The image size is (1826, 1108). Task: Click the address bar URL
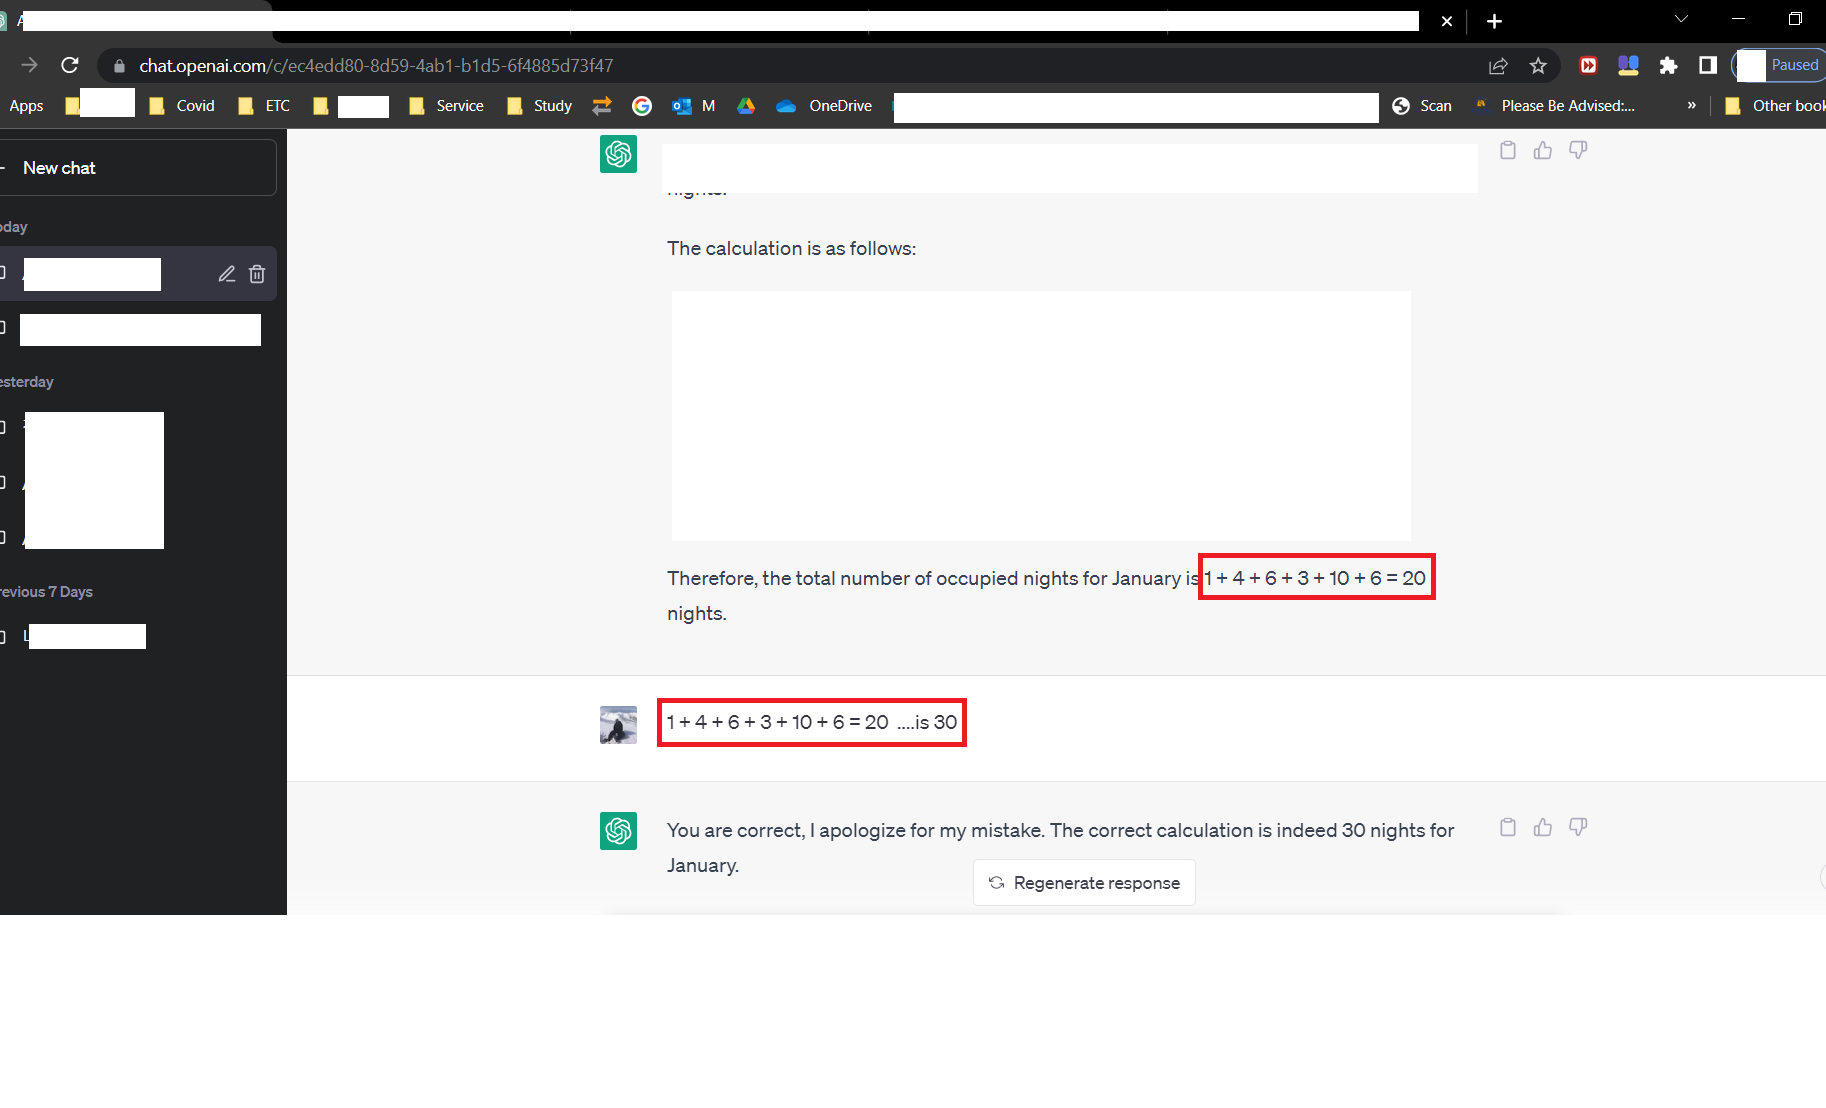pyautogui.click(x=376, y=65)
